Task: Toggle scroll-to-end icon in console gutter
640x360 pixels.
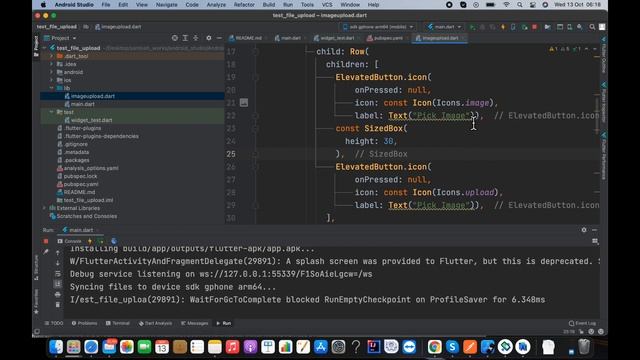Action: click(x=58, y=284)
